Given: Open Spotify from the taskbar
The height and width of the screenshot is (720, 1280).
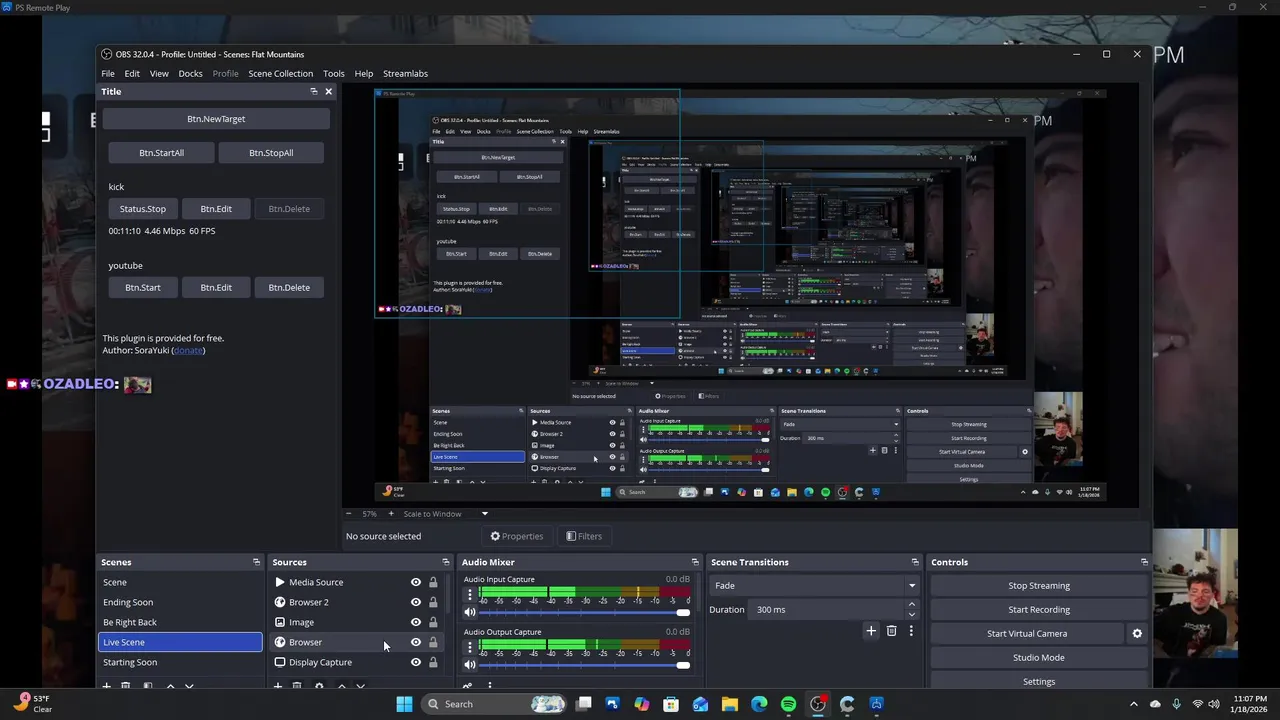Looking at the screenshot, I should tap(788, 704).
